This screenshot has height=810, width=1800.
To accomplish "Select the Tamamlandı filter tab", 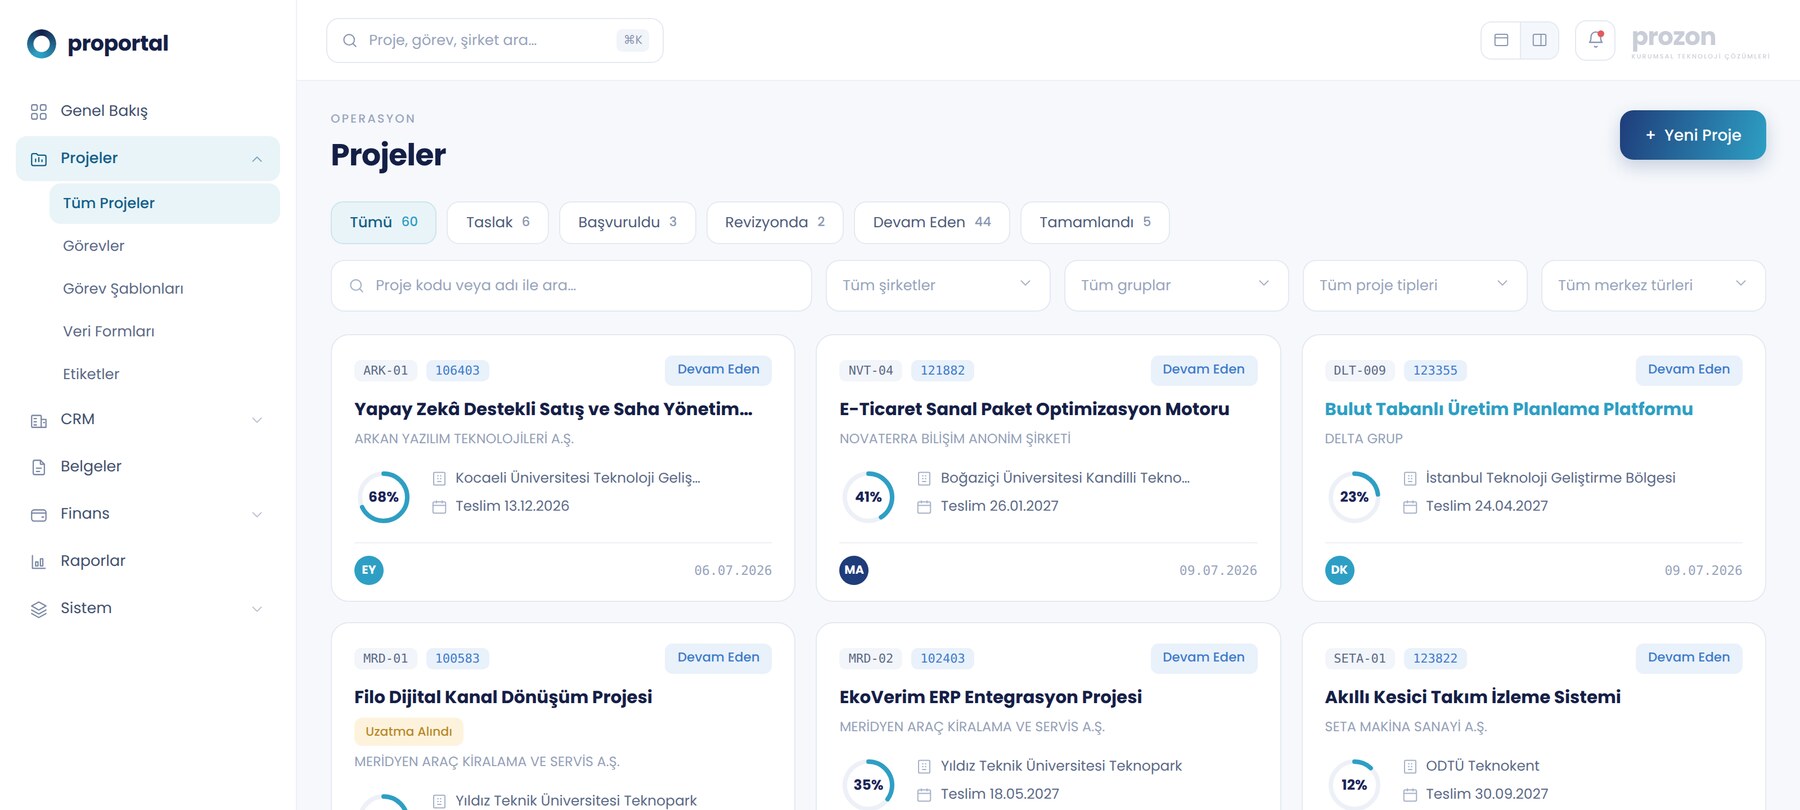I will [1095, 222].
